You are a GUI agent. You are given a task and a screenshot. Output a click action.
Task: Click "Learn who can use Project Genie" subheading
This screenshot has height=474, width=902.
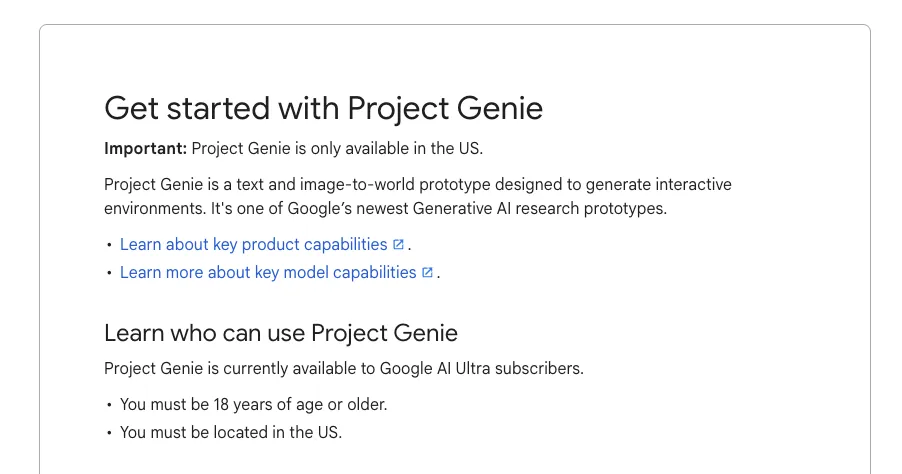click(x=280, y=333)
